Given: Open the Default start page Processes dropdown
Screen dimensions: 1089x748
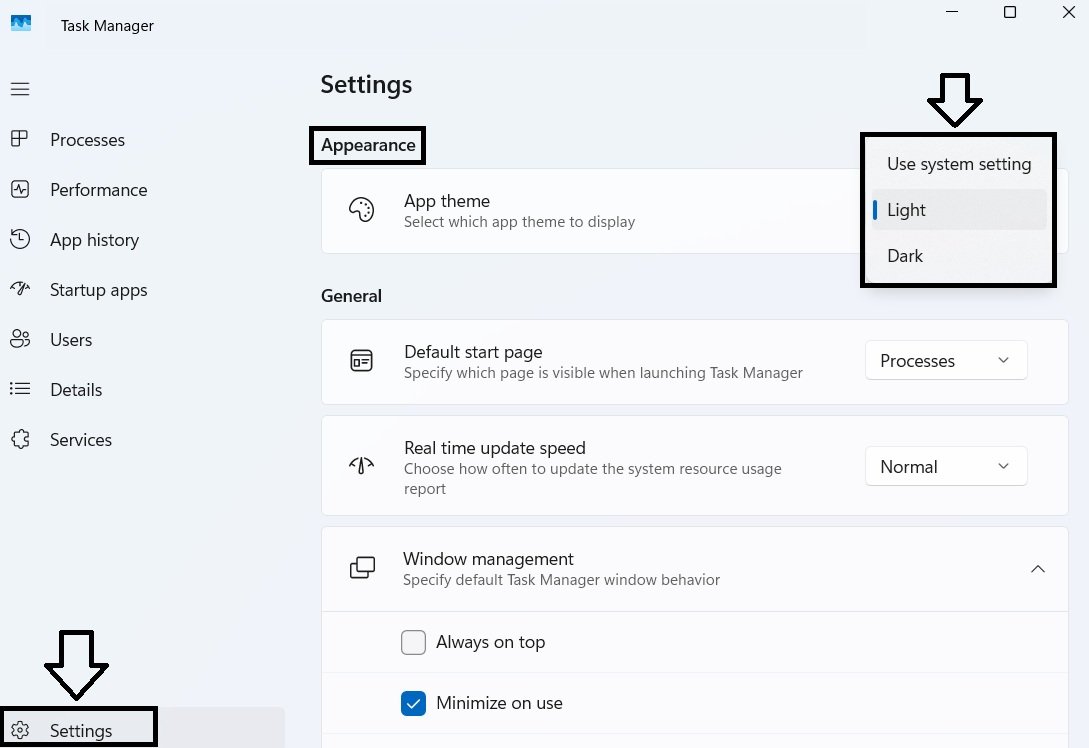Looking at the screenshot, I should point(946,360).
